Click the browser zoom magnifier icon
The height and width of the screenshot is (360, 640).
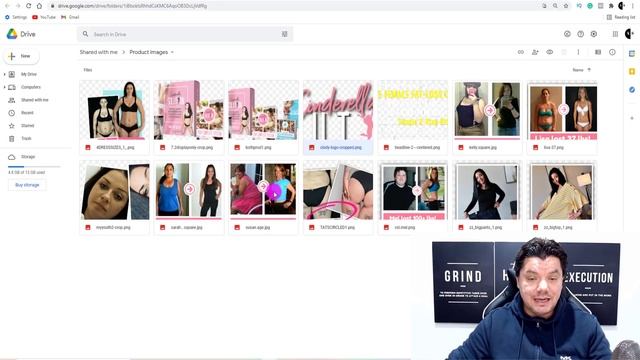point(555,6)
